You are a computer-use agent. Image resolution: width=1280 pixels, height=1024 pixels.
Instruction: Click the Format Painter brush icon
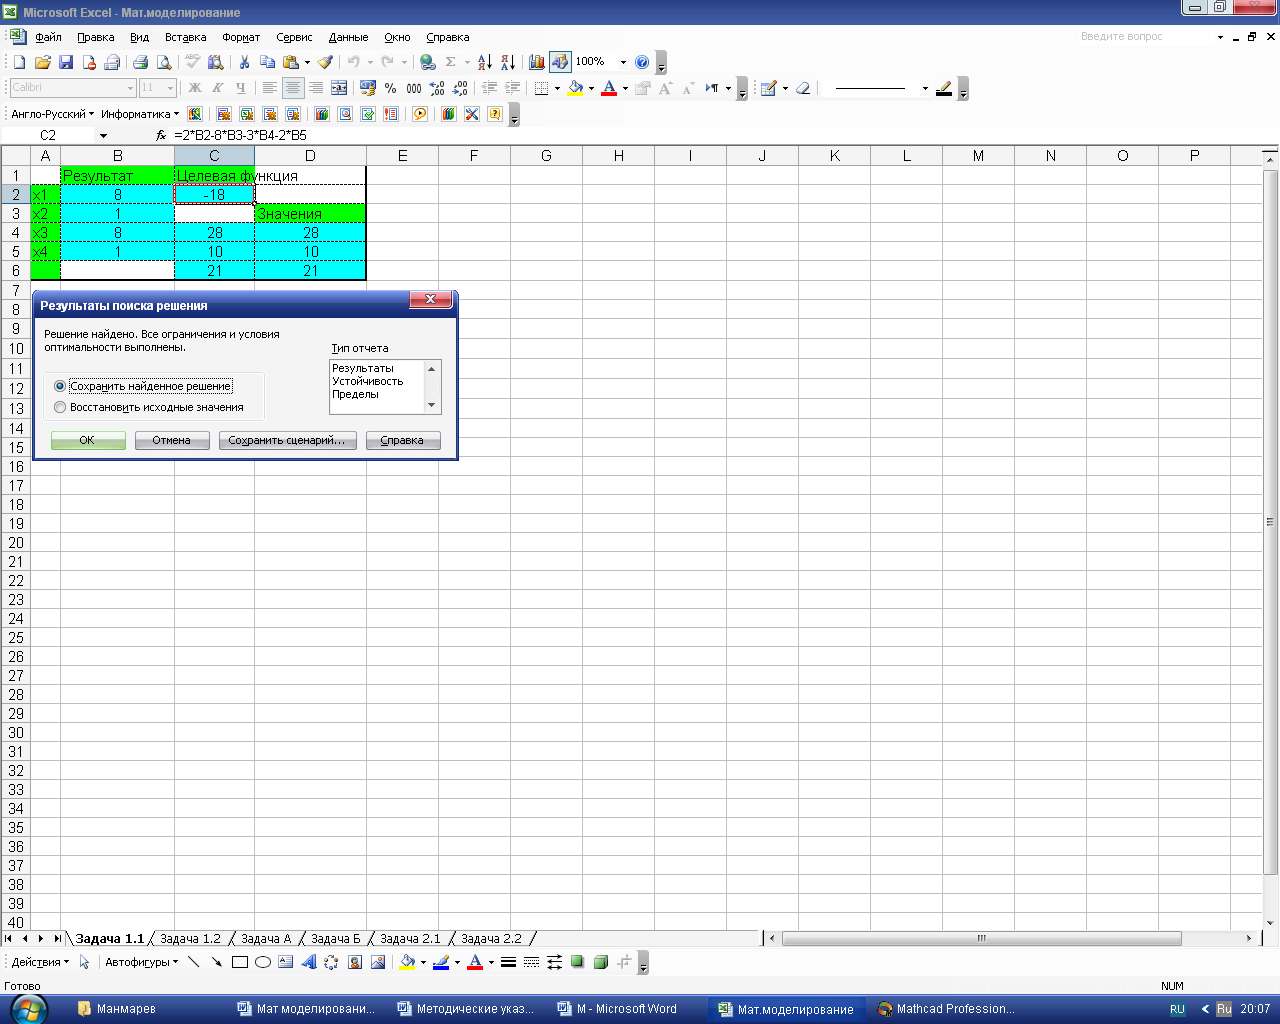[326, 62]
